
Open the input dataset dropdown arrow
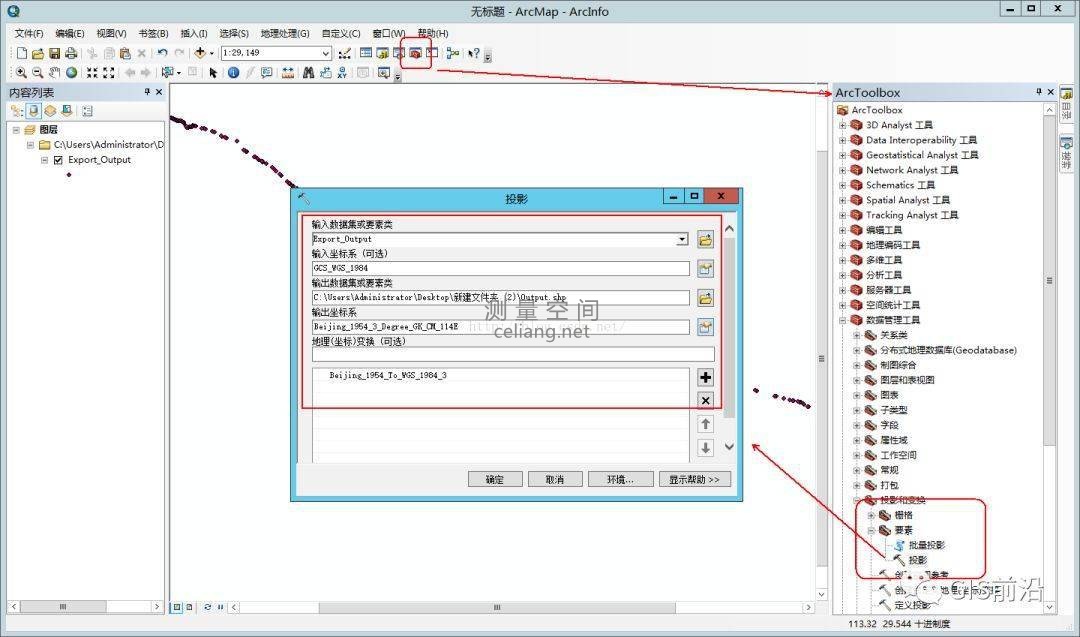[682, 239]
